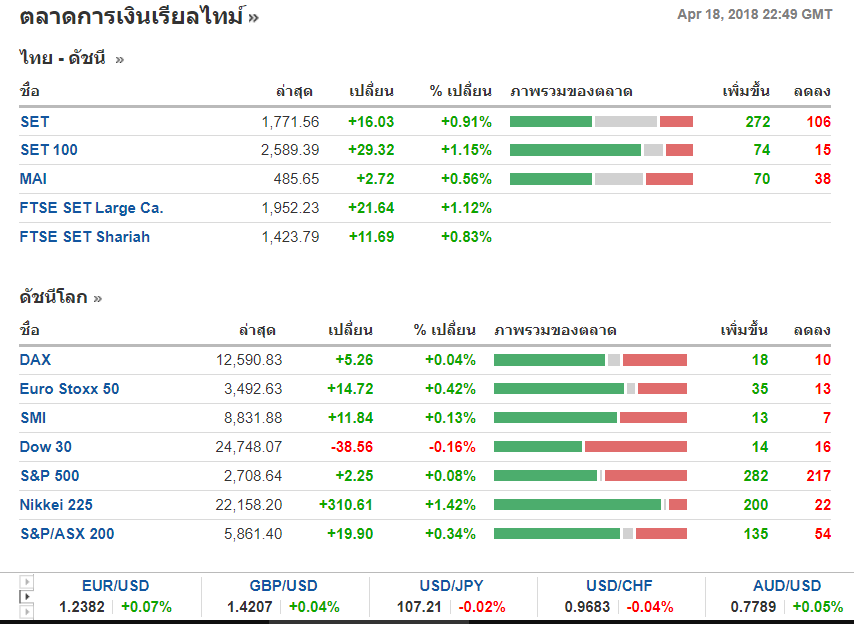
Task: Click the Dow 30 market overview bar
Action: (x=590, y=447)
